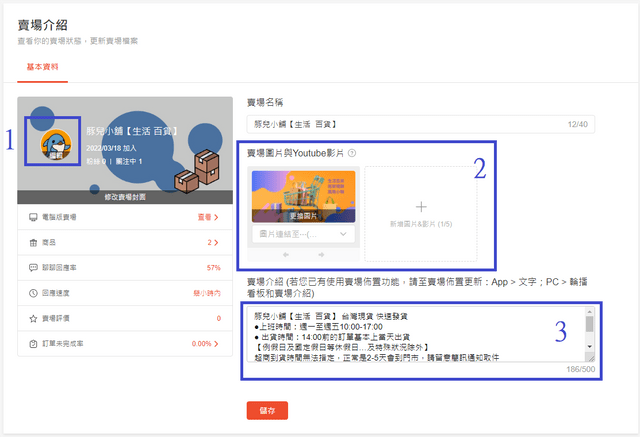
Task: Click the textarea resize grip corner
Action: click(x=590, y=357)
